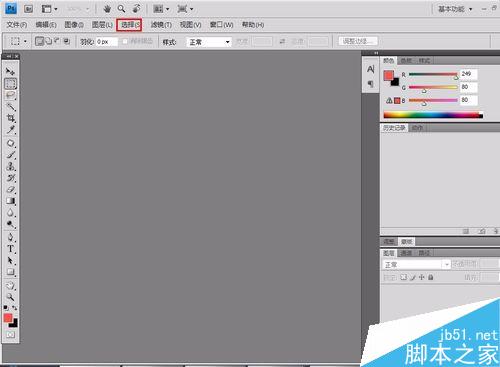Click the G value field showing 80

pyautogui.click(x=469, y=87)
